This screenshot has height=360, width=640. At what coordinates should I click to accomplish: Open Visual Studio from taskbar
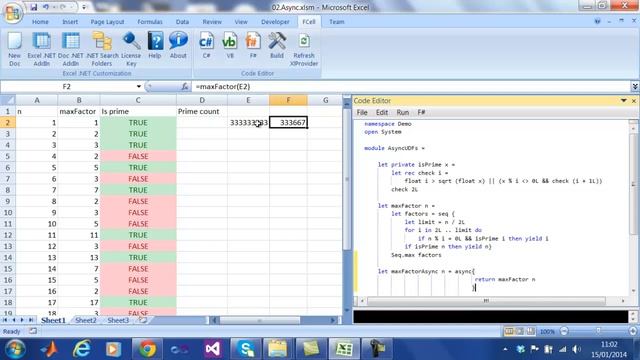(x=213, y=349)
